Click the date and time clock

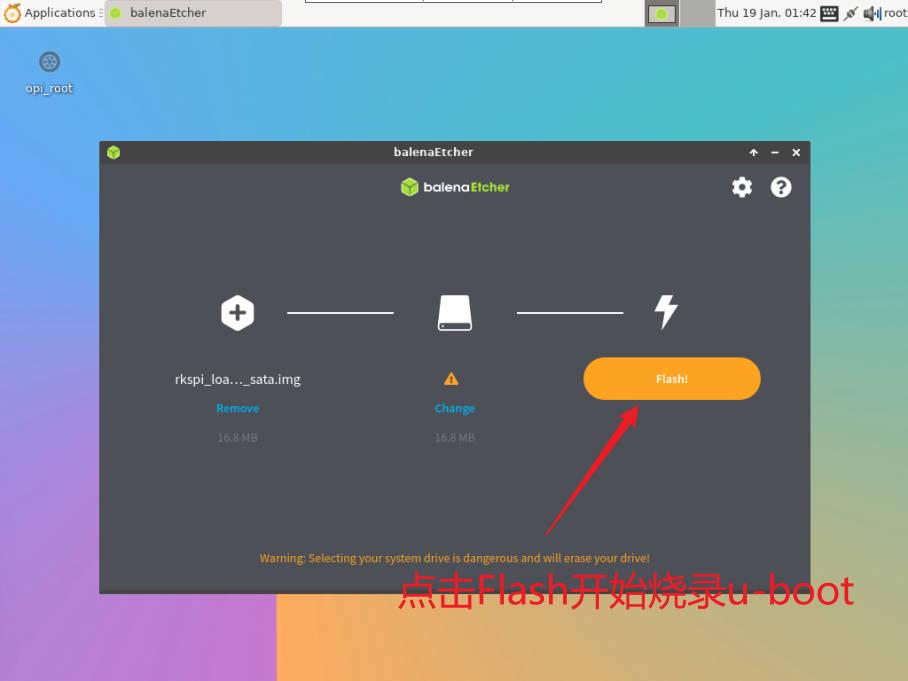pyautogui.click(x=767, y=13)
